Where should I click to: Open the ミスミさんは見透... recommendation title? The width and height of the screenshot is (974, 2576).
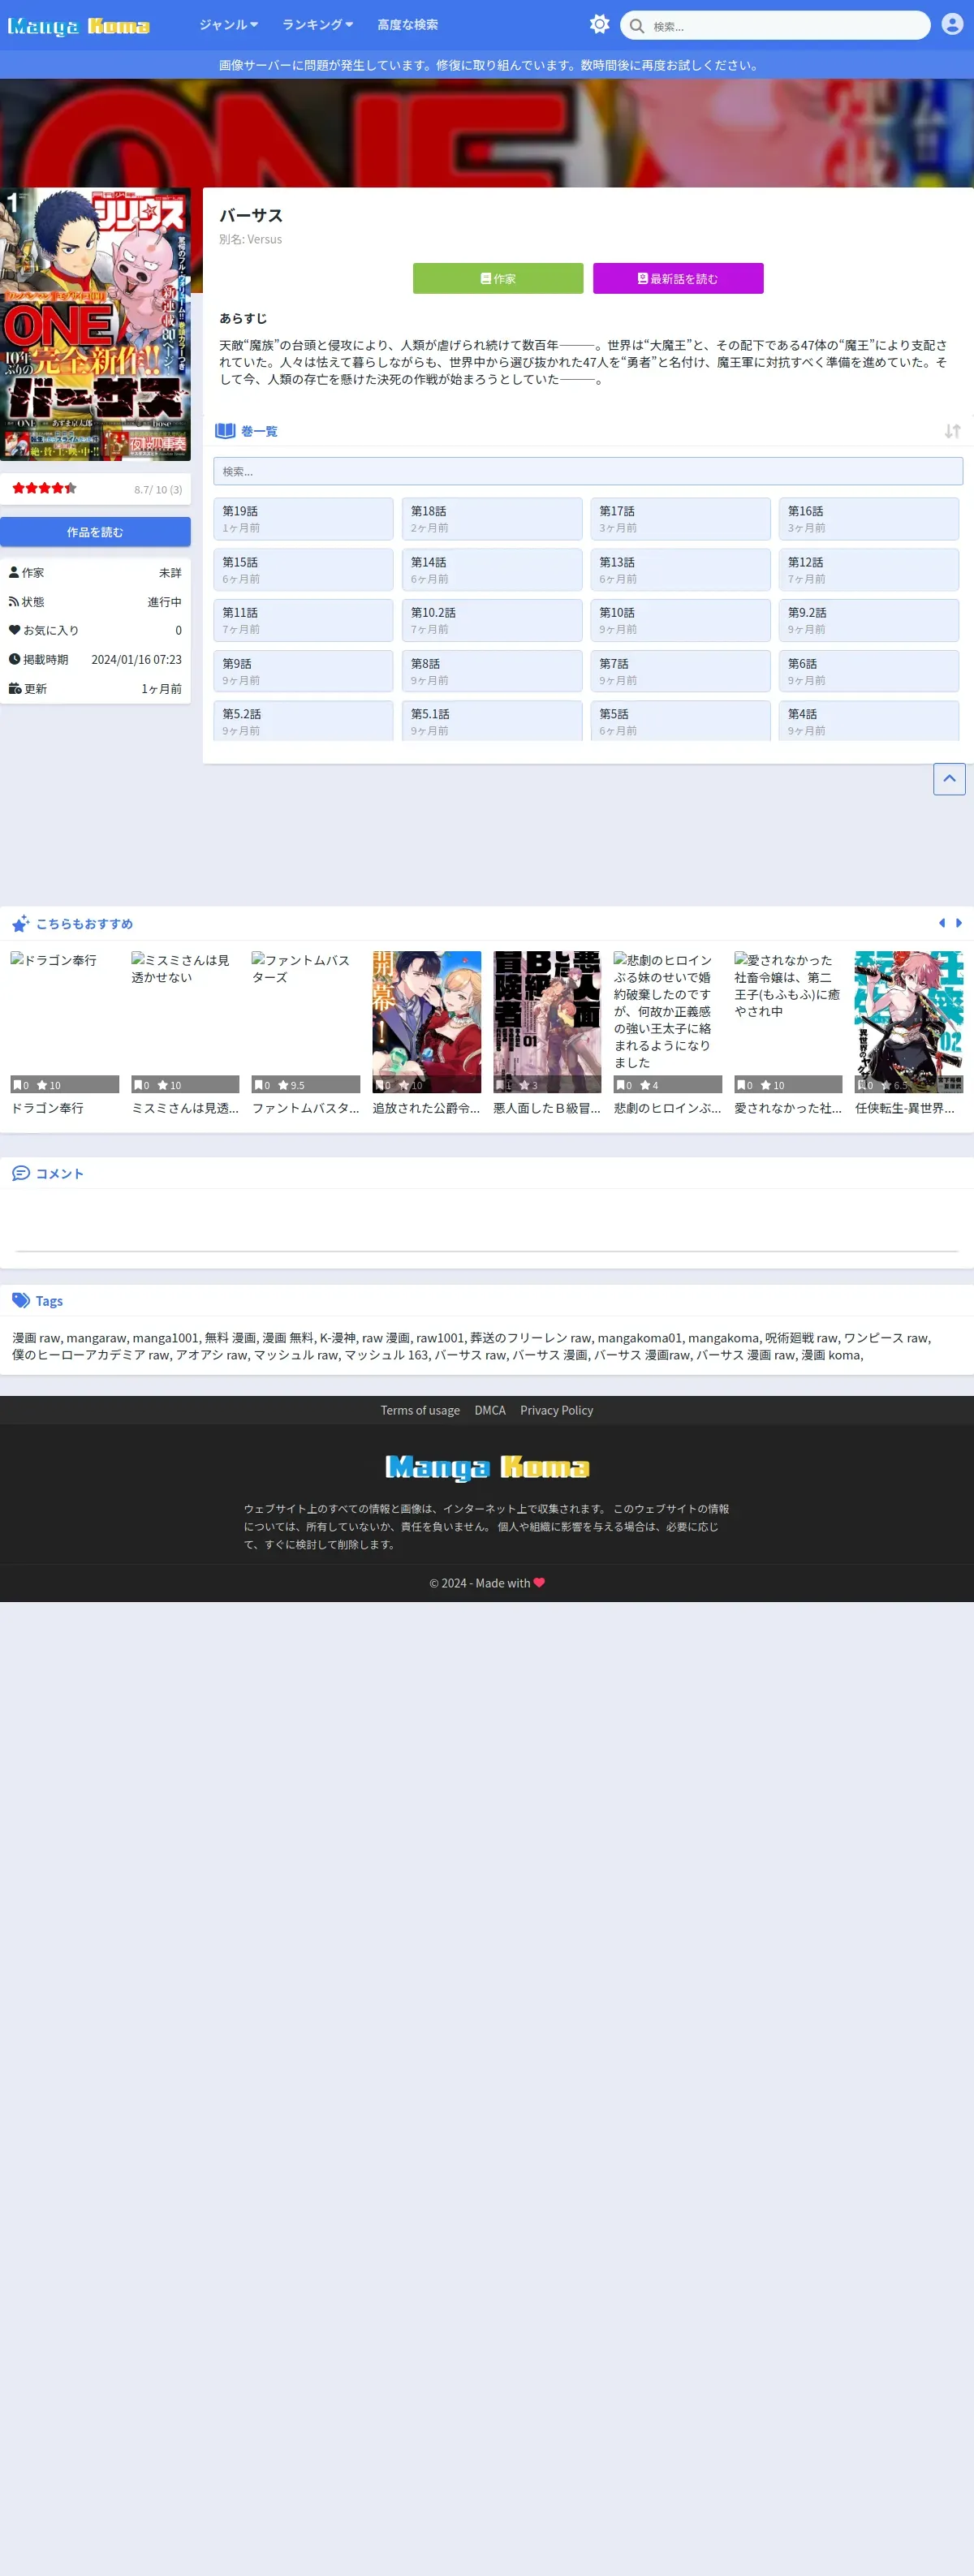185,1108
